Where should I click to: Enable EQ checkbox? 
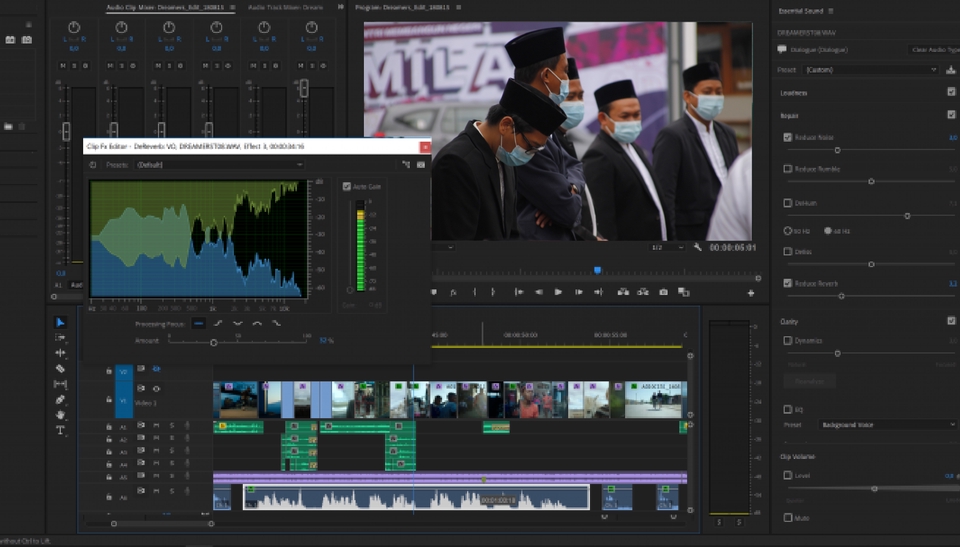(788, 409)
